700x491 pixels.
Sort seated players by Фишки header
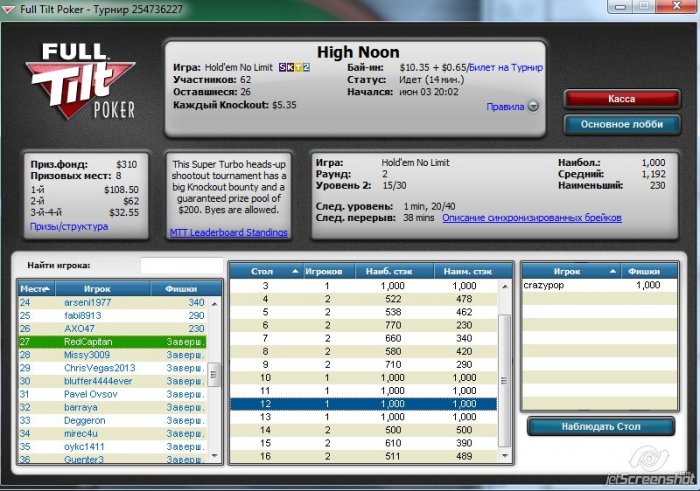(x=649, y=271)
